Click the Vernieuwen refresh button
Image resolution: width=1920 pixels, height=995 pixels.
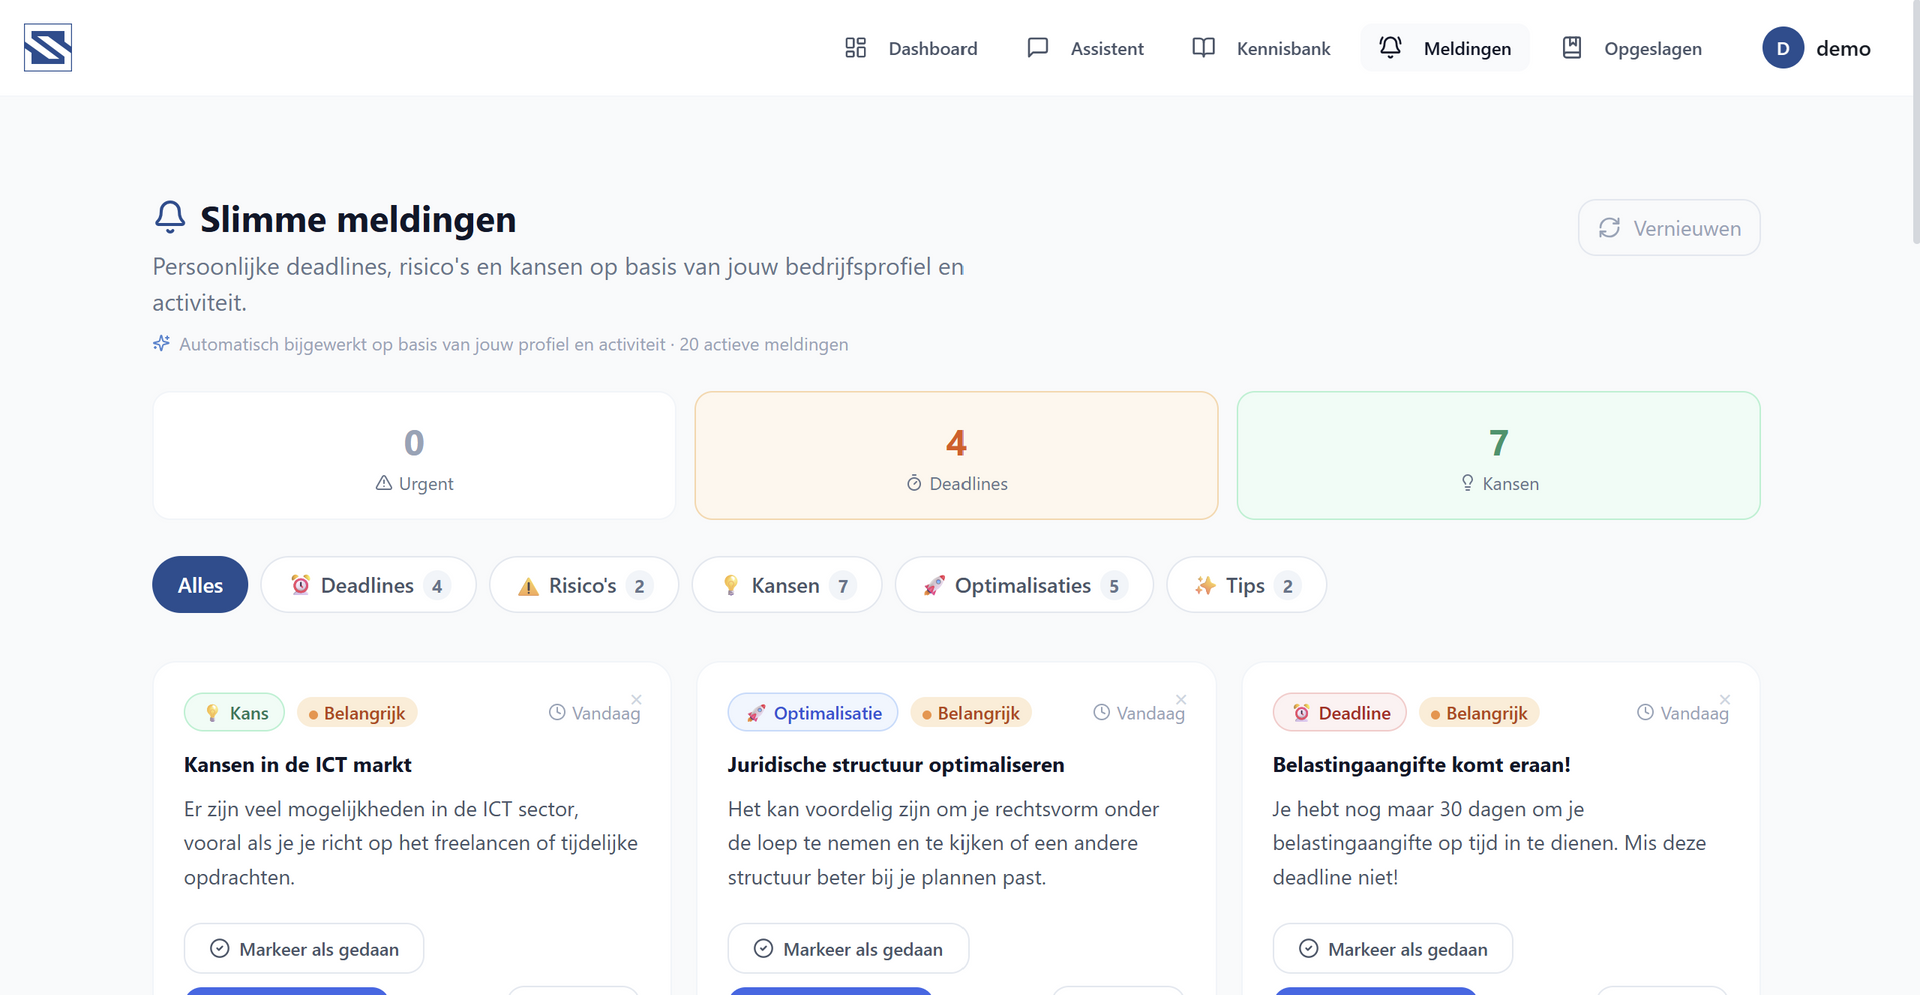[x=1669, y=228]
